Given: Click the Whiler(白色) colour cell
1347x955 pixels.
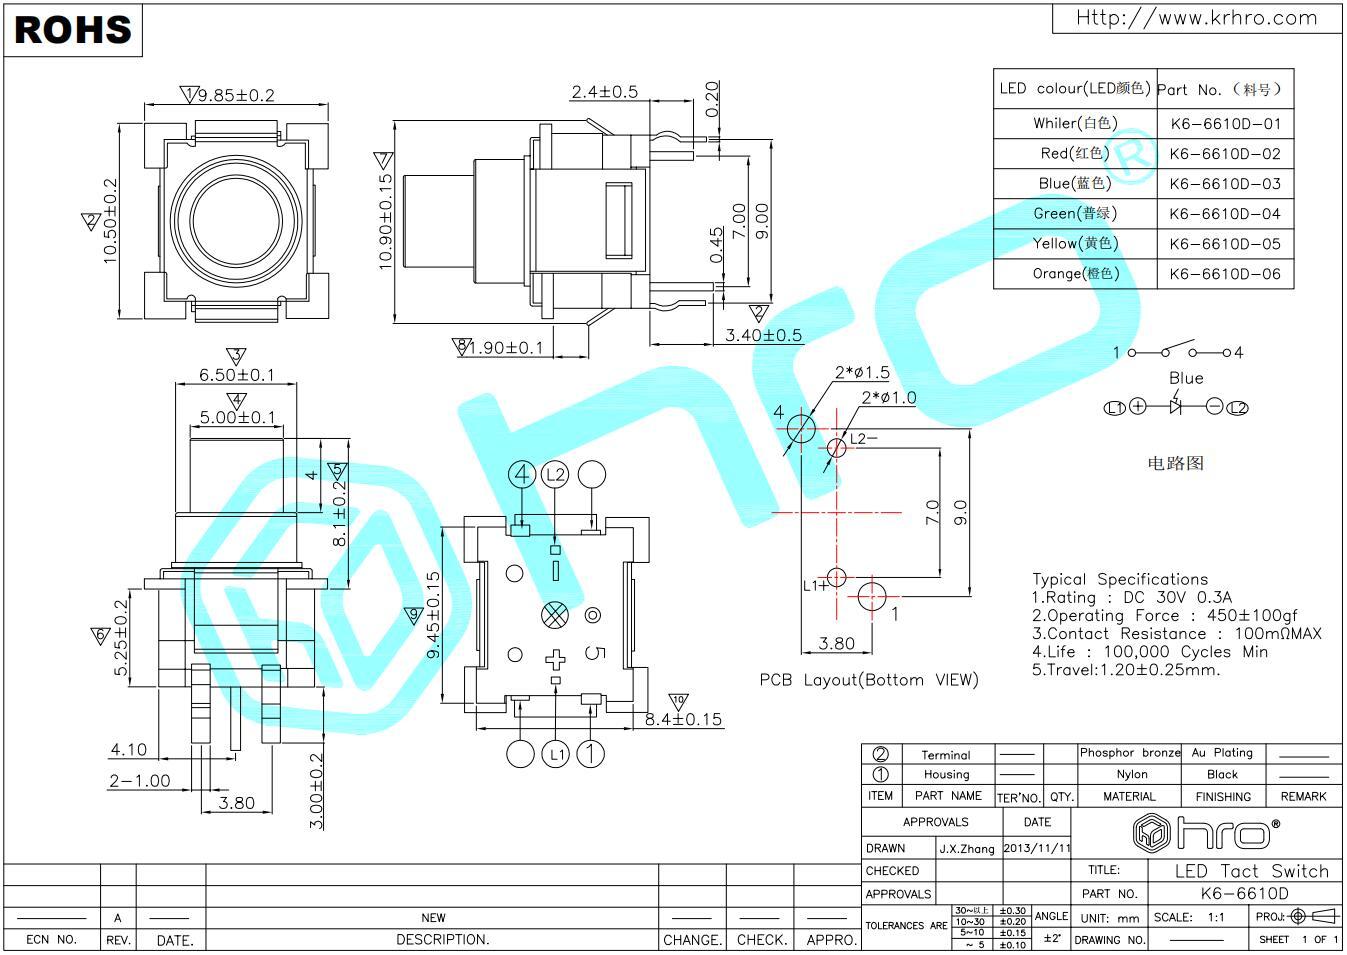Looking at the screenshot, I should point(1075,123).
